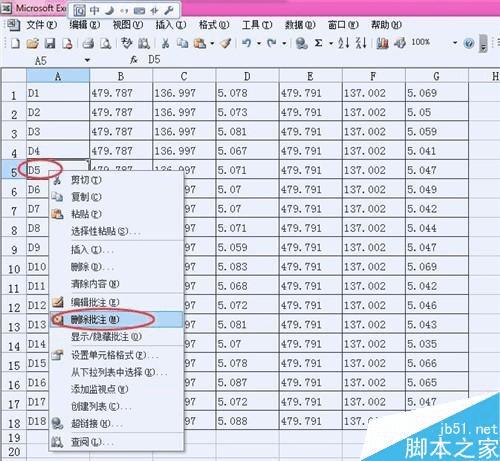Open the 编辑 menu

(85, 25)
